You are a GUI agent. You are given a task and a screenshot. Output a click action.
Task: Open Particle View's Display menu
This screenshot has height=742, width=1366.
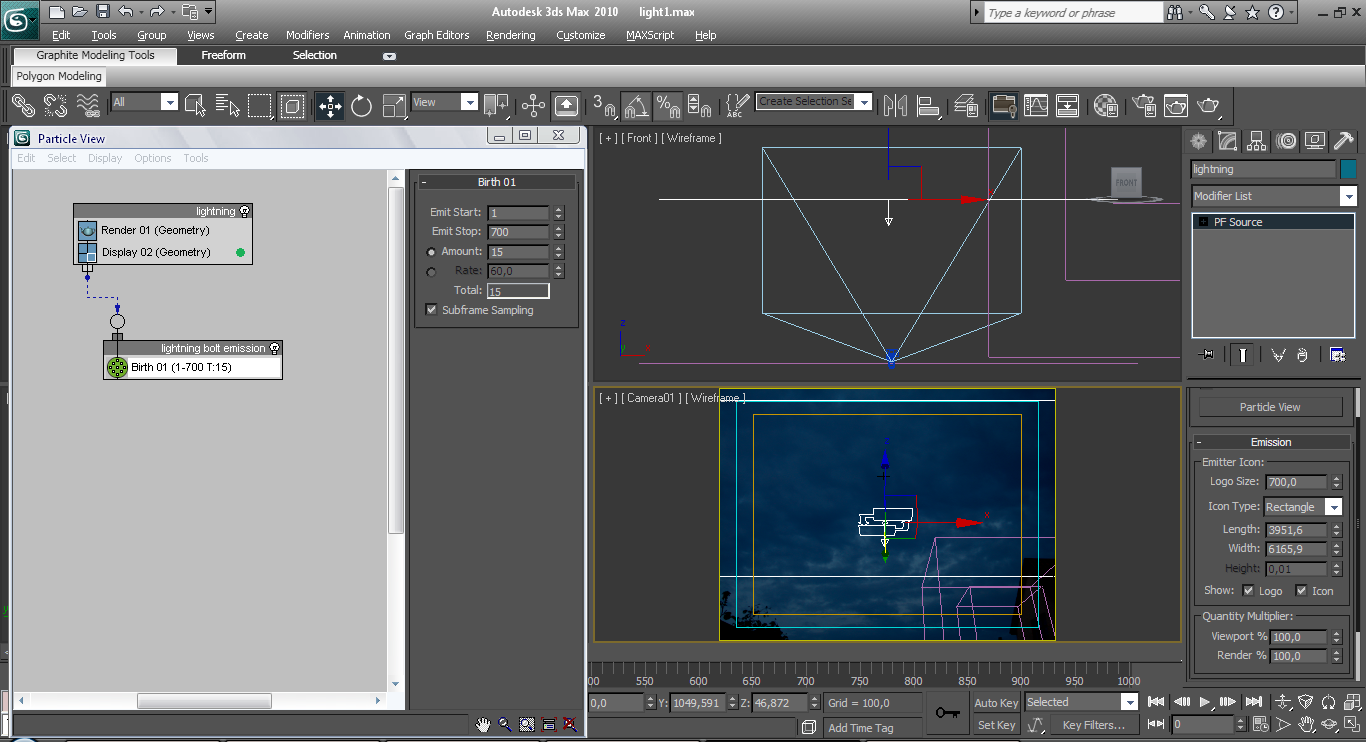tap(105, 158)
